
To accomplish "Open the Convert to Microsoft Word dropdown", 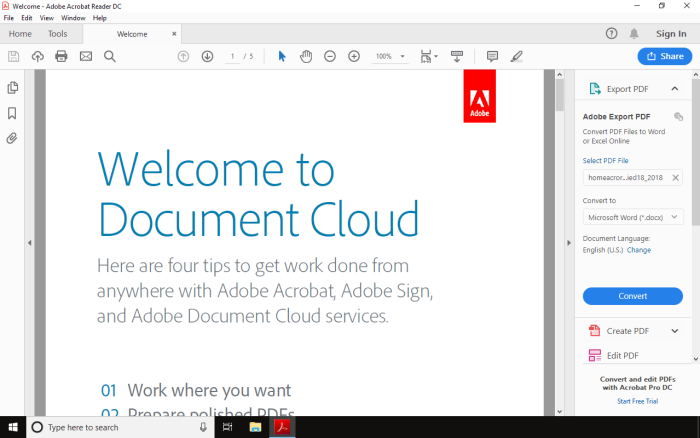I will pyautogui.click(x=633, y=217).
